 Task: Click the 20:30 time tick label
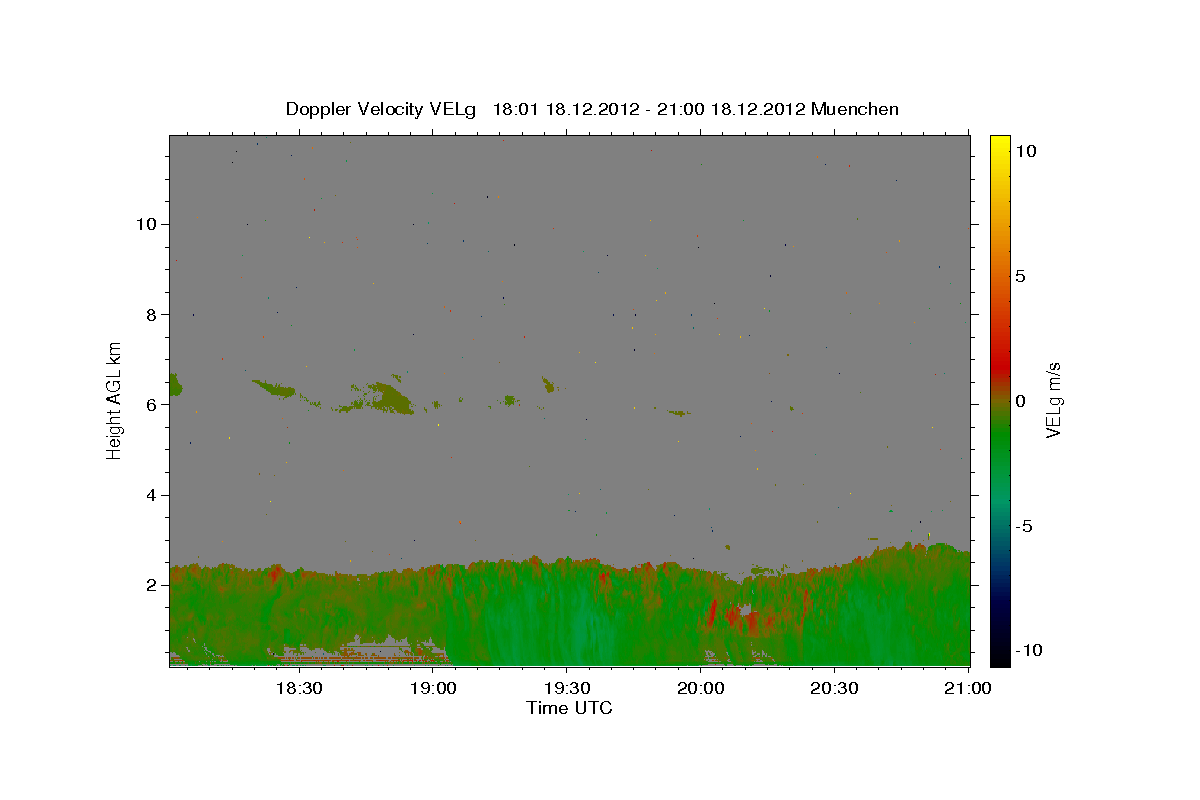point(835,688)
